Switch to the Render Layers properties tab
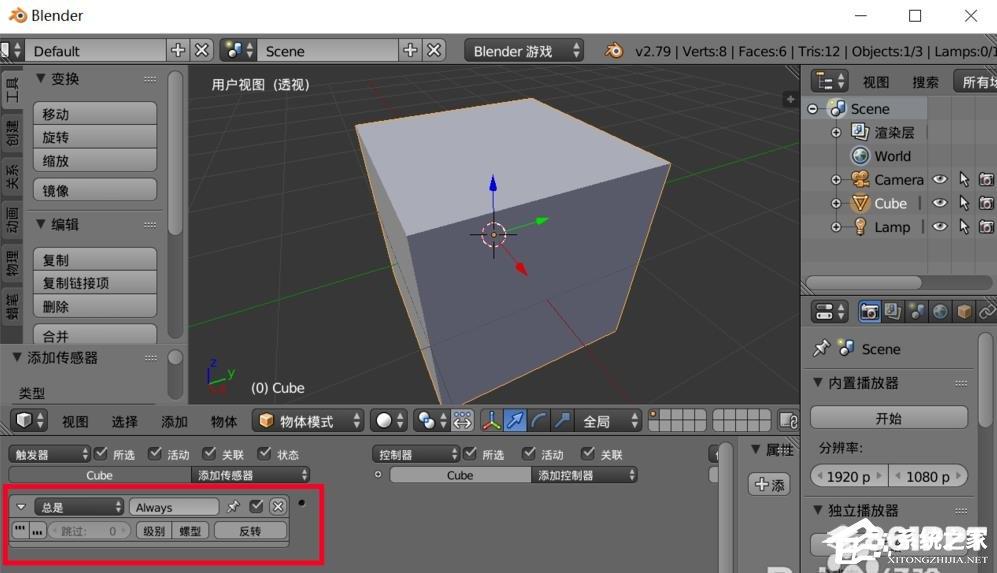This screenshot has height=573, width=997. pyautogui.click(x=893, y=312)
